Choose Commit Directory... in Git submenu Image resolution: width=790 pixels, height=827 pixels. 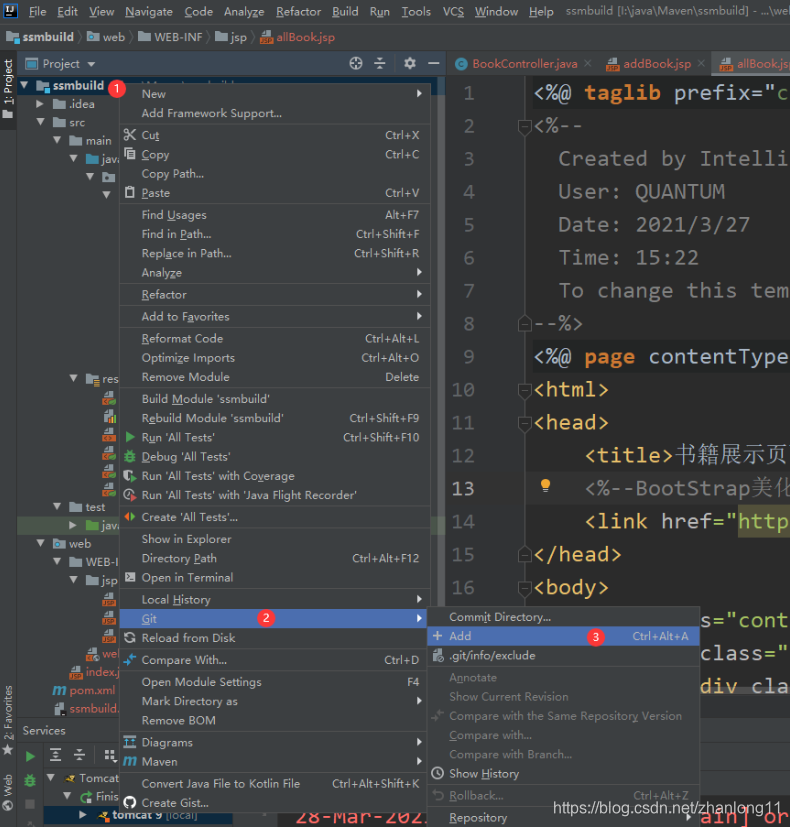point(563,617)
